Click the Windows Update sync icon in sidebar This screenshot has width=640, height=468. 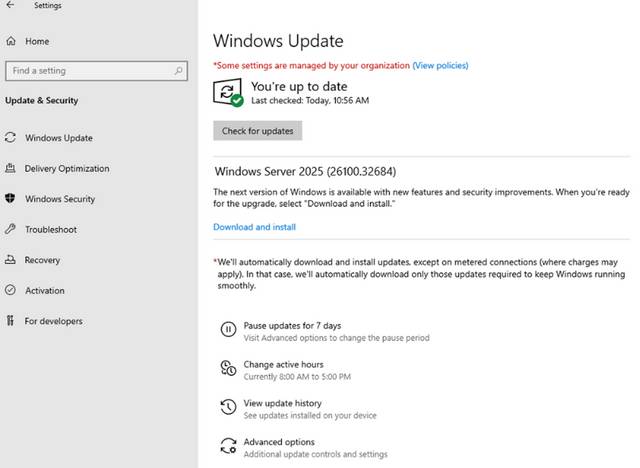pyautogui.click(x=10, y=138)
